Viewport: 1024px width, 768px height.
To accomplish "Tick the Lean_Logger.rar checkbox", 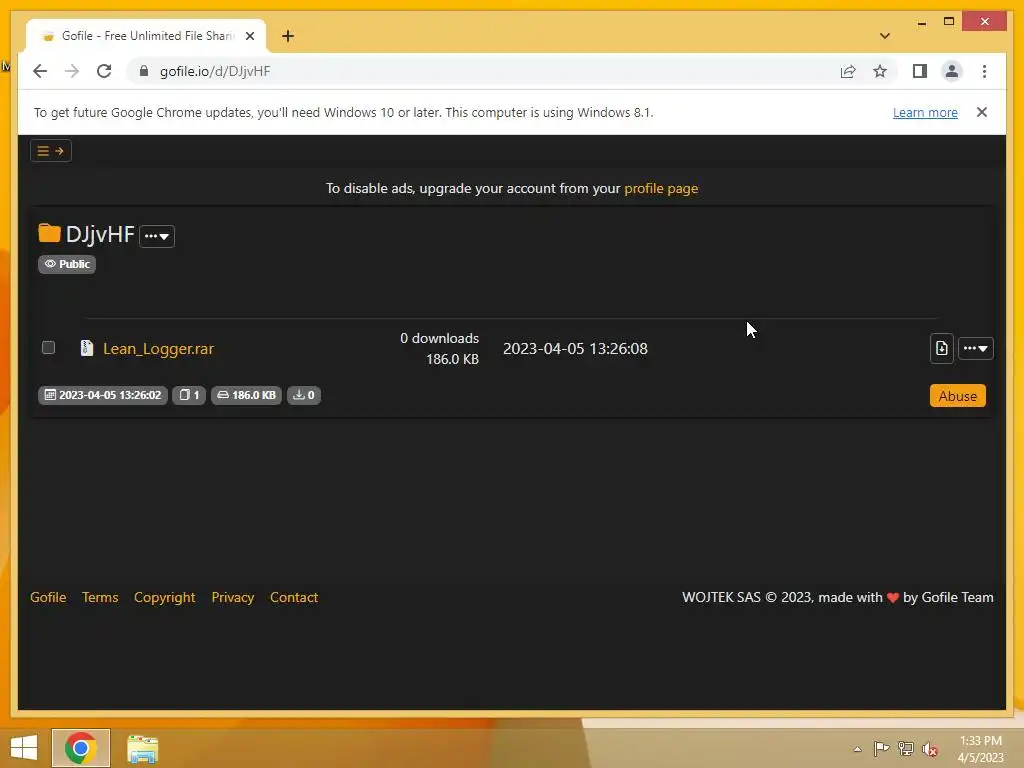I will (x=48, y=347).
